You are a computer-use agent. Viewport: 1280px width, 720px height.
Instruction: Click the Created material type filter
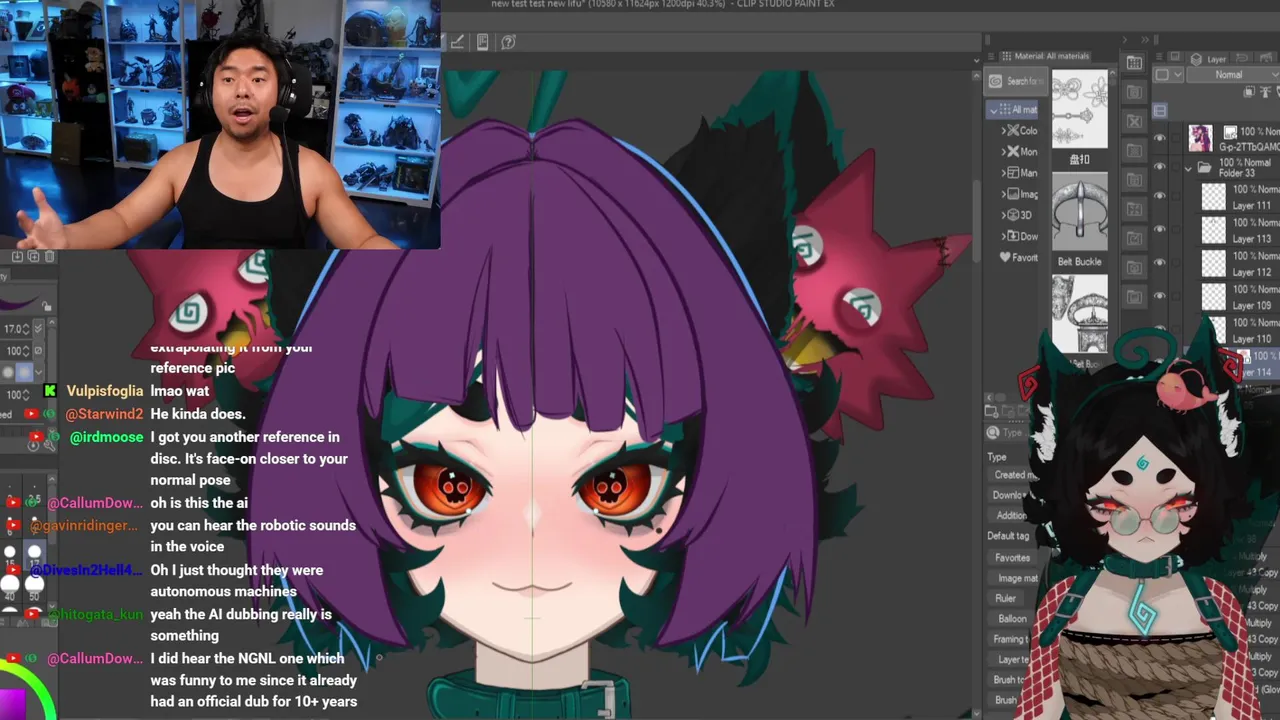pos(1015,475)
